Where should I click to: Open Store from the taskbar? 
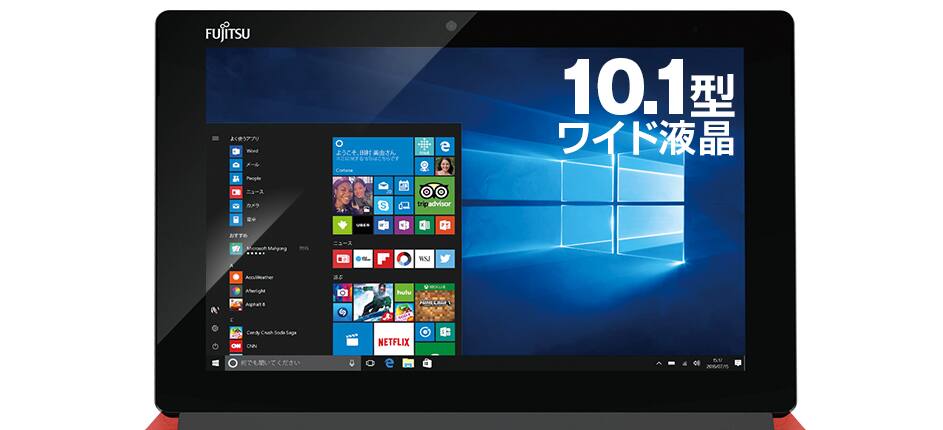tap(427, 363)
